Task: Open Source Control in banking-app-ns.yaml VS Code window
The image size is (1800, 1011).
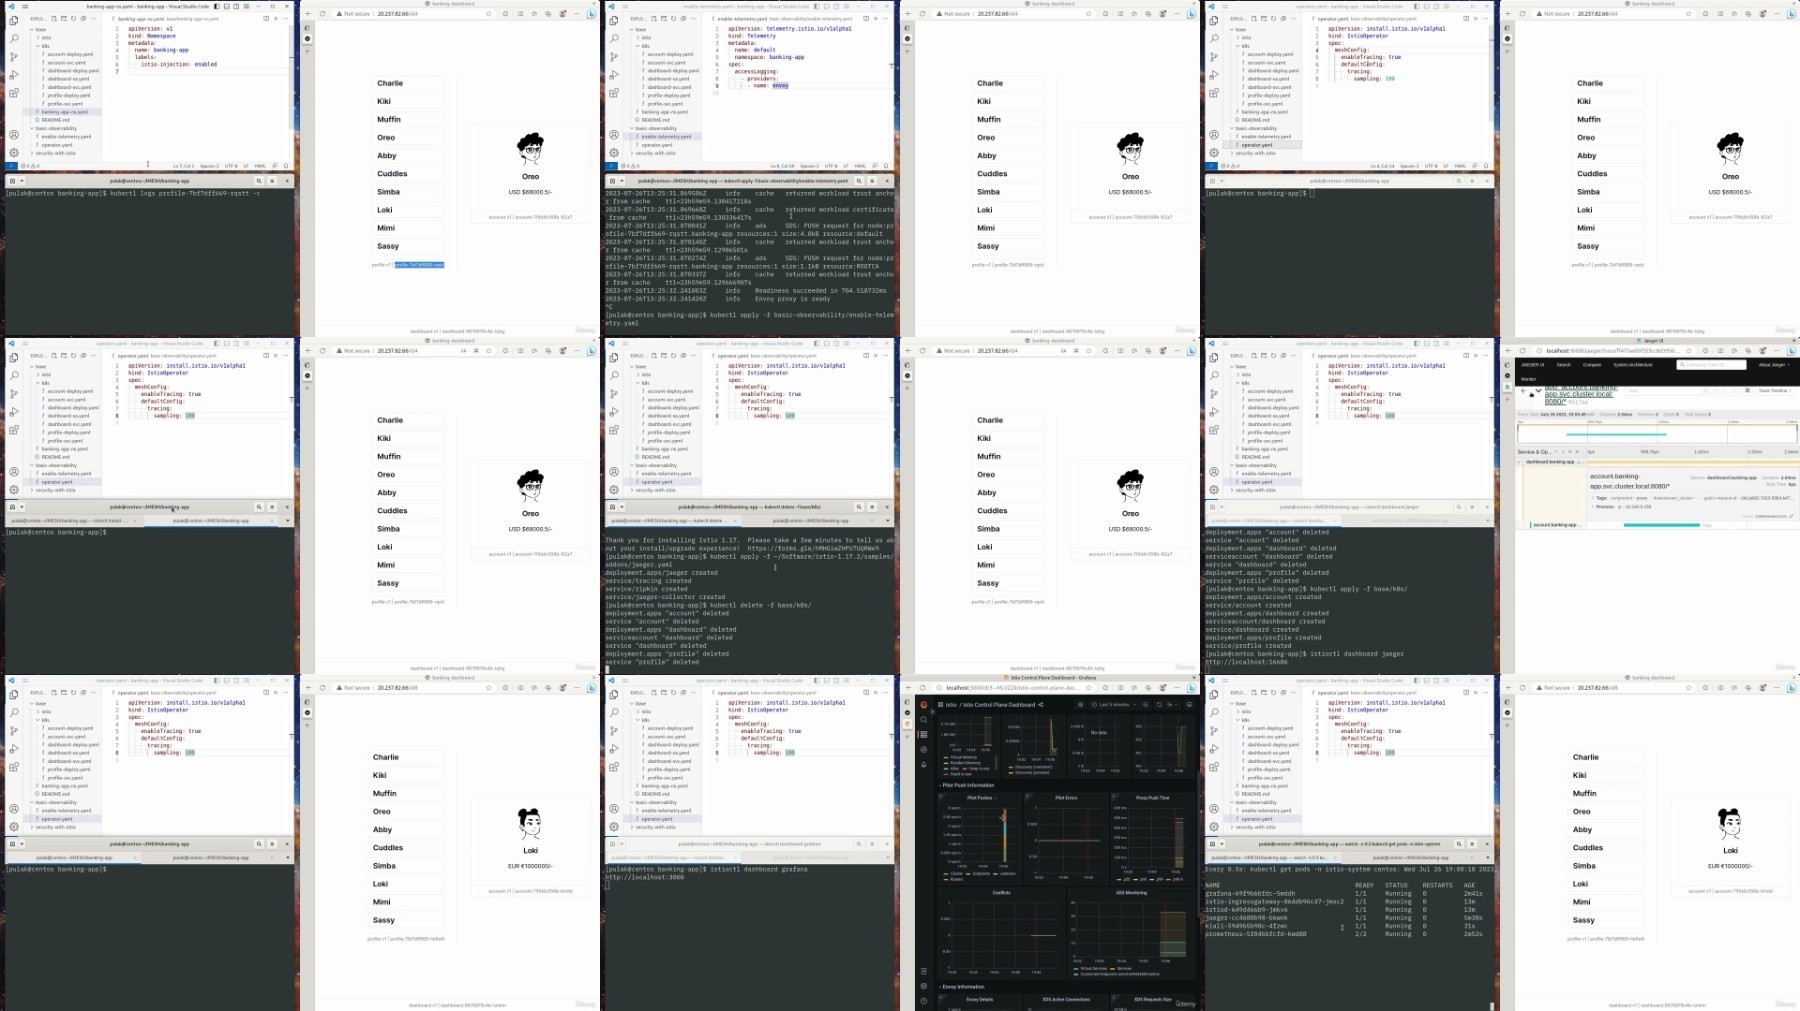Action: coord(14,56)
